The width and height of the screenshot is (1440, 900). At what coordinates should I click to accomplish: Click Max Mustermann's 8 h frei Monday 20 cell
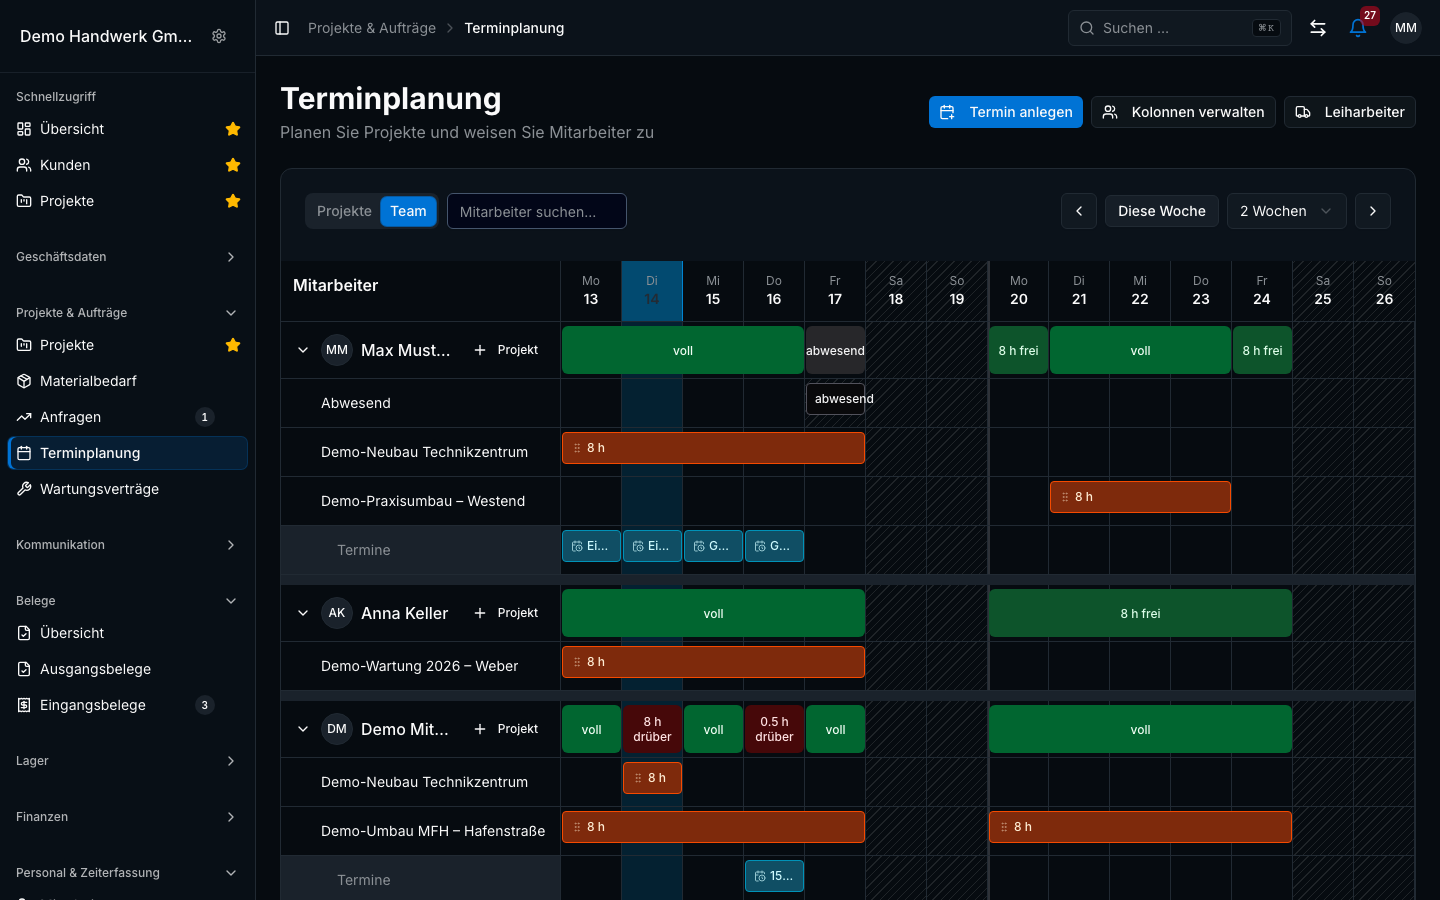[1018, 350]
